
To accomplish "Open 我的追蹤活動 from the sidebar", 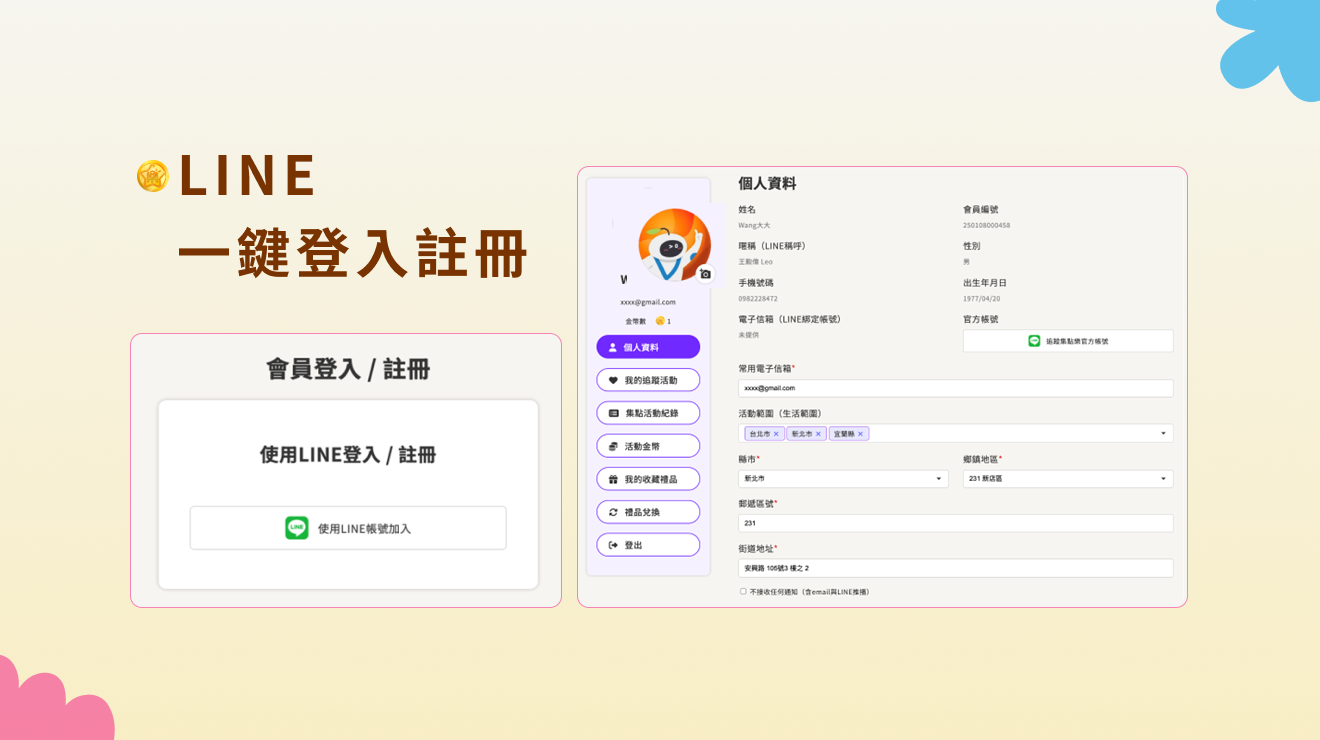I will 648,380.
